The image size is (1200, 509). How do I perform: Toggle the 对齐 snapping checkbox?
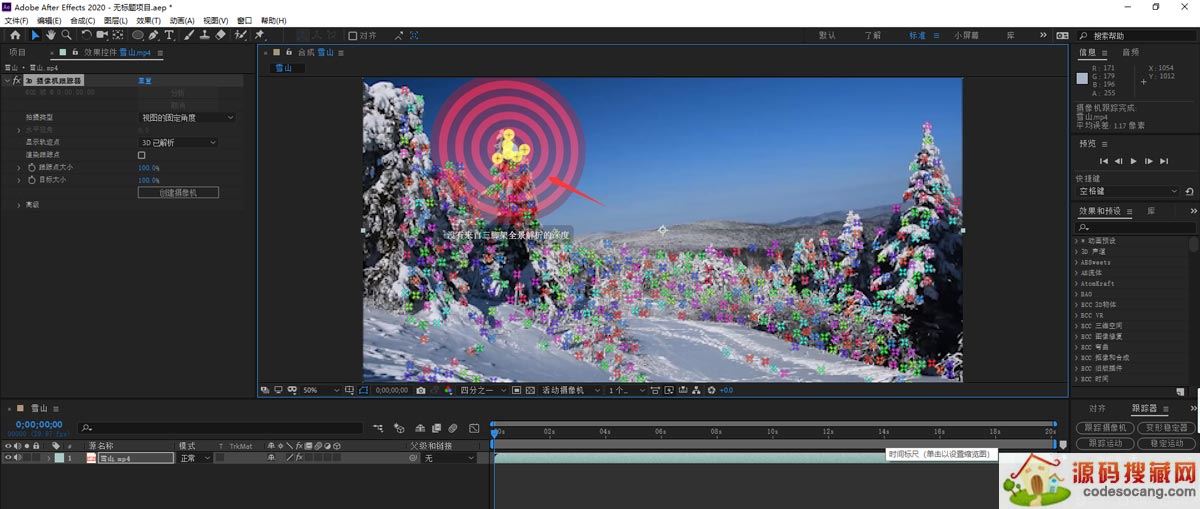[x=352, y=35]
